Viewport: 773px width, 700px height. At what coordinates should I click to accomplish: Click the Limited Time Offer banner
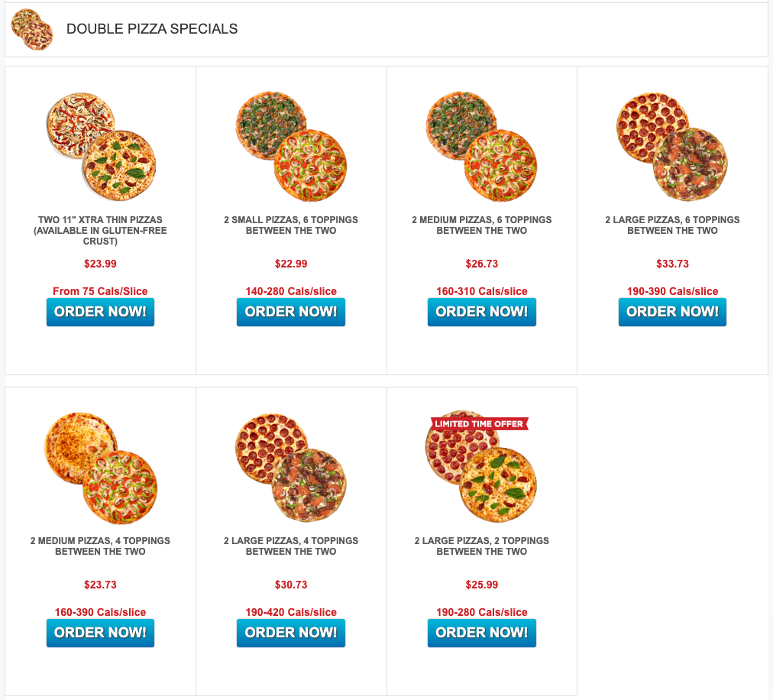[x=479, y=424]
